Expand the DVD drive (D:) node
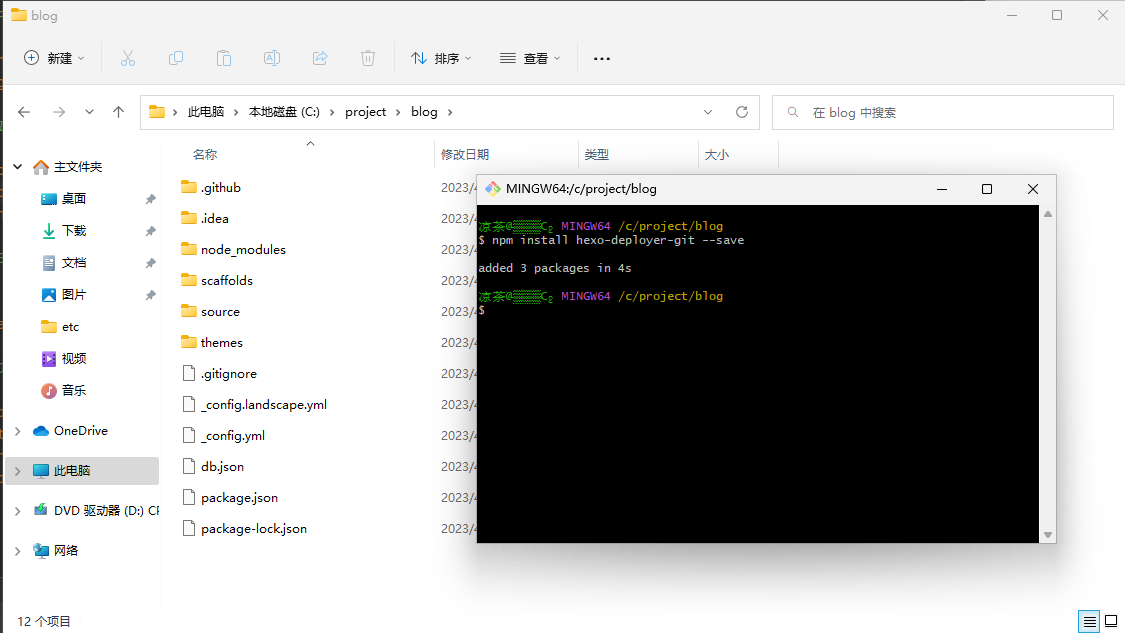This screenshot has width=1125, height=633. point(18,511)
